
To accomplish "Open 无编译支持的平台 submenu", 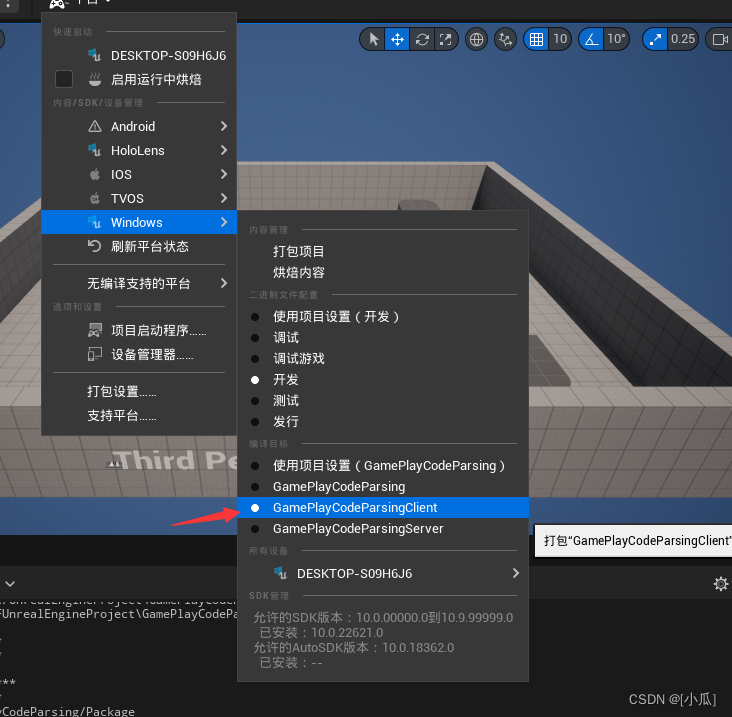I will [139, 283].
